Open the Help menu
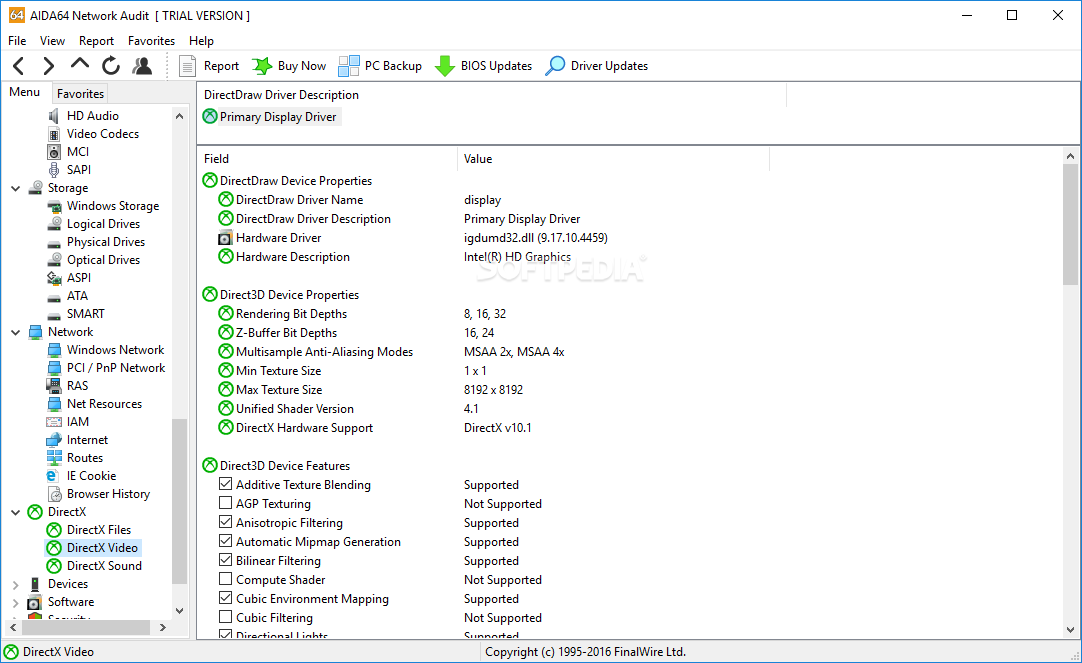The width and height of the screenshot is (1082, 663). coord(201,41)
